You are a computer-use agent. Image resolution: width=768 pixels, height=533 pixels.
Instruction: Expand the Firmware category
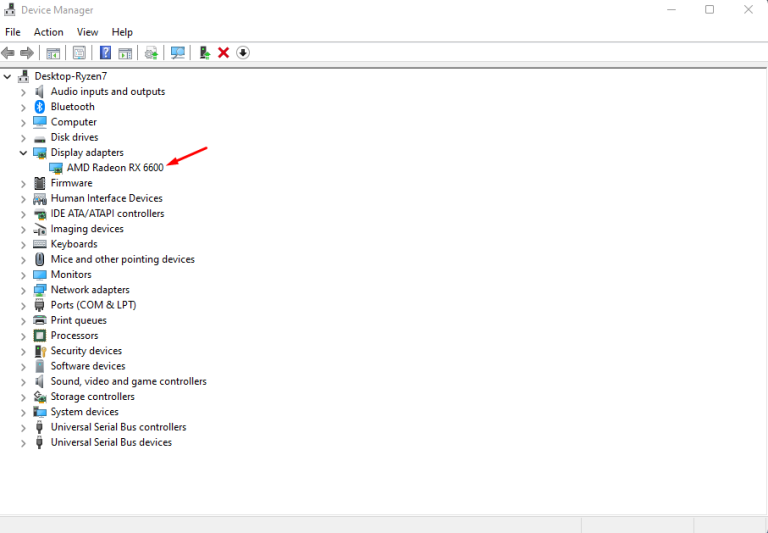[x=23, y=184]
